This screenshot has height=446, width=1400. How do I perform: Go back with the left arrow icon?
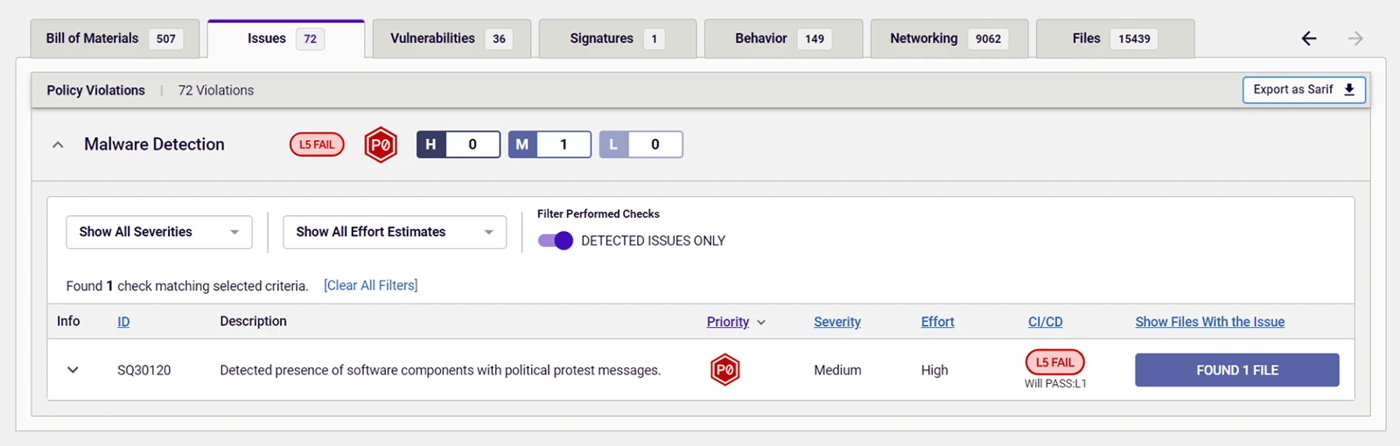point(1309,39)
